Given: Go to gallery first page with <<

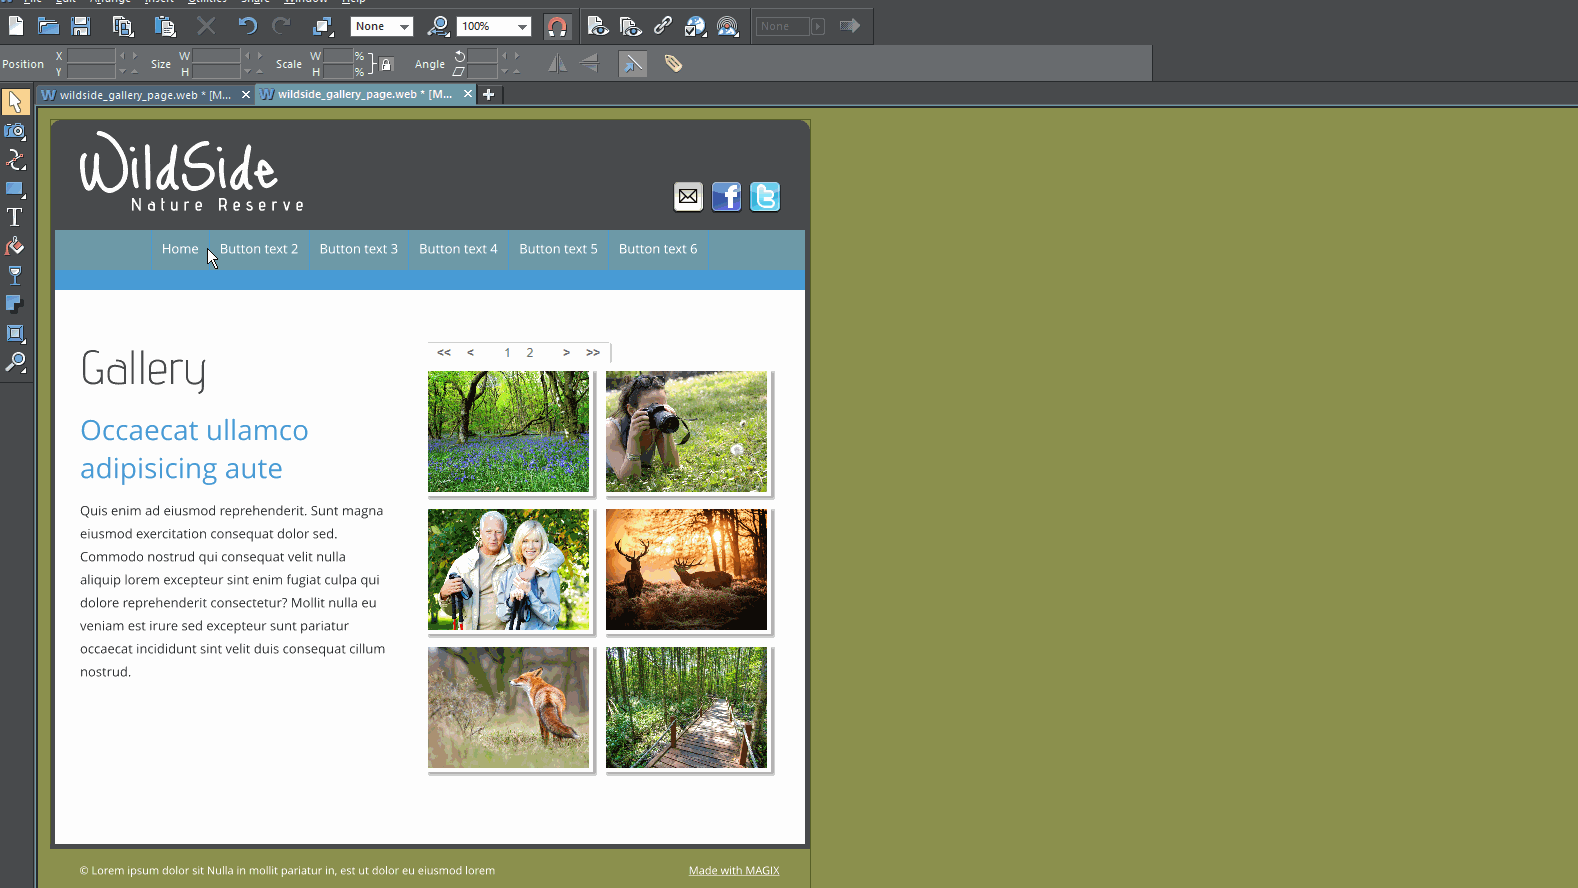Looking at the screenshot, I should click(444, 353).
